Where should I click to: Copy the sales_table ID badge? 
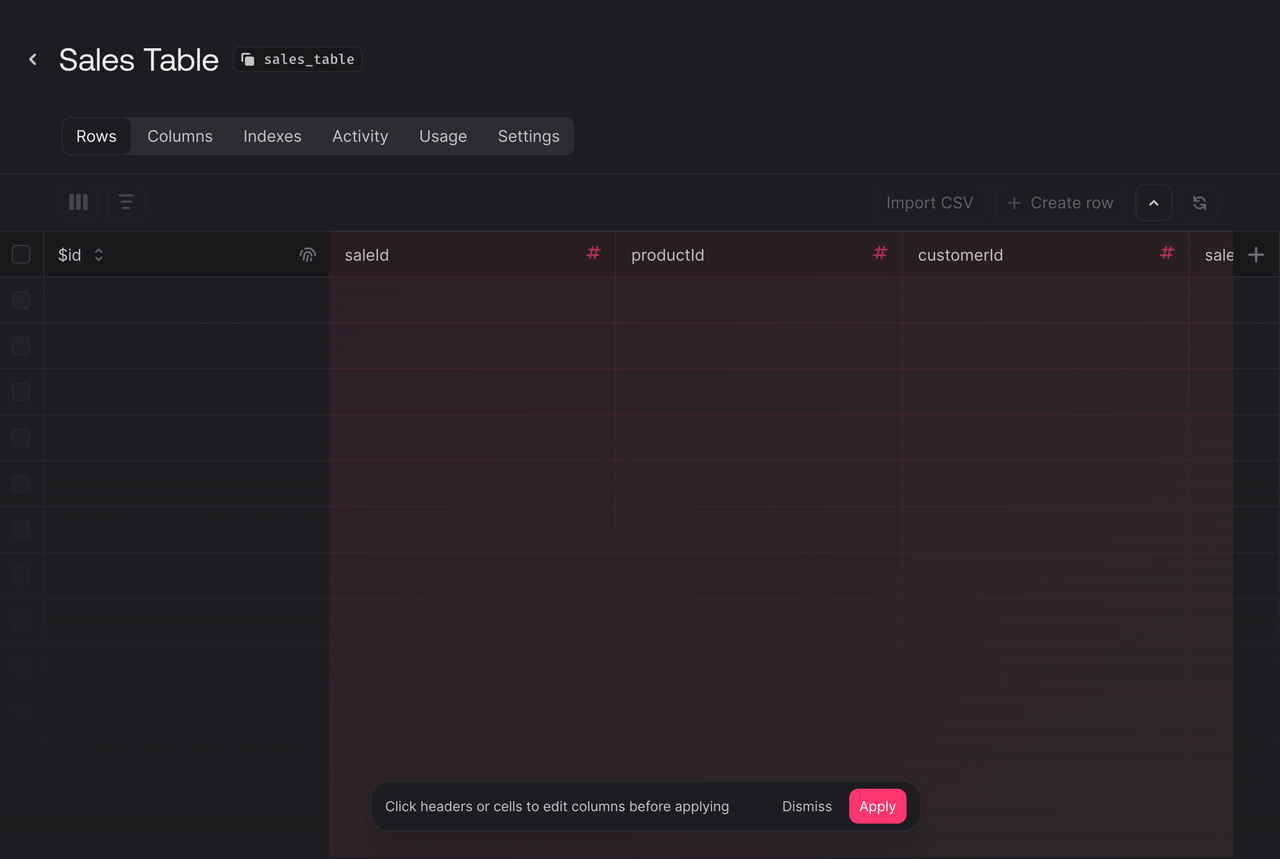click(x=298, y=60)
